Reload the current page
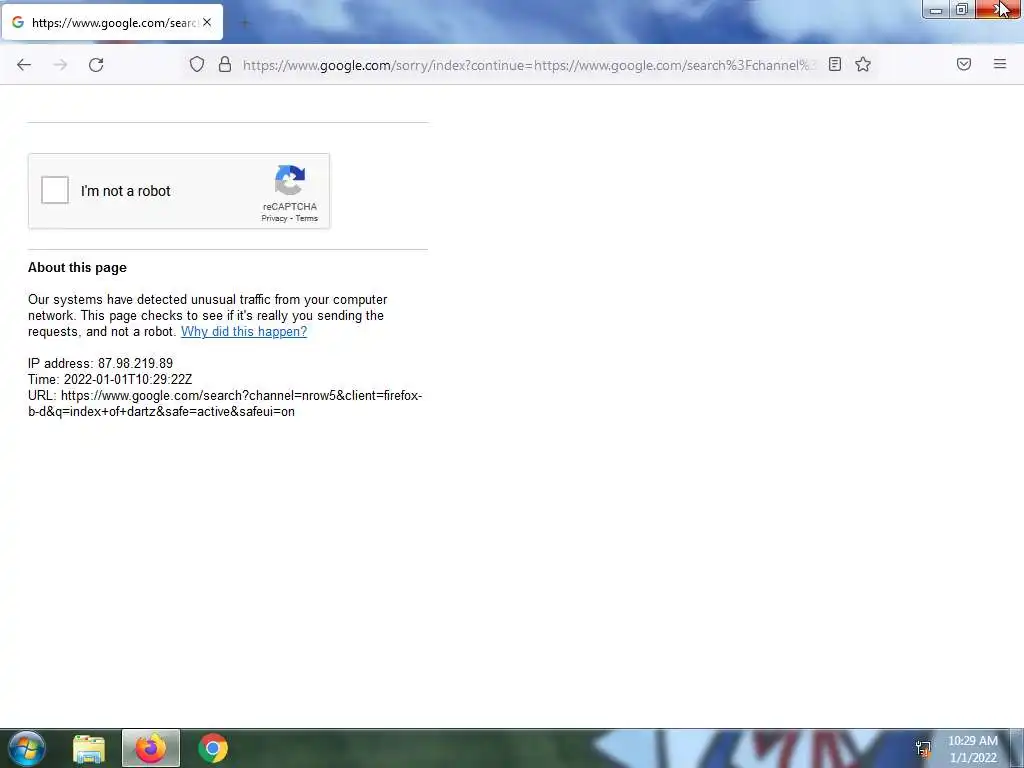The width and height of the screenshot is (1024, 768). 96,65
